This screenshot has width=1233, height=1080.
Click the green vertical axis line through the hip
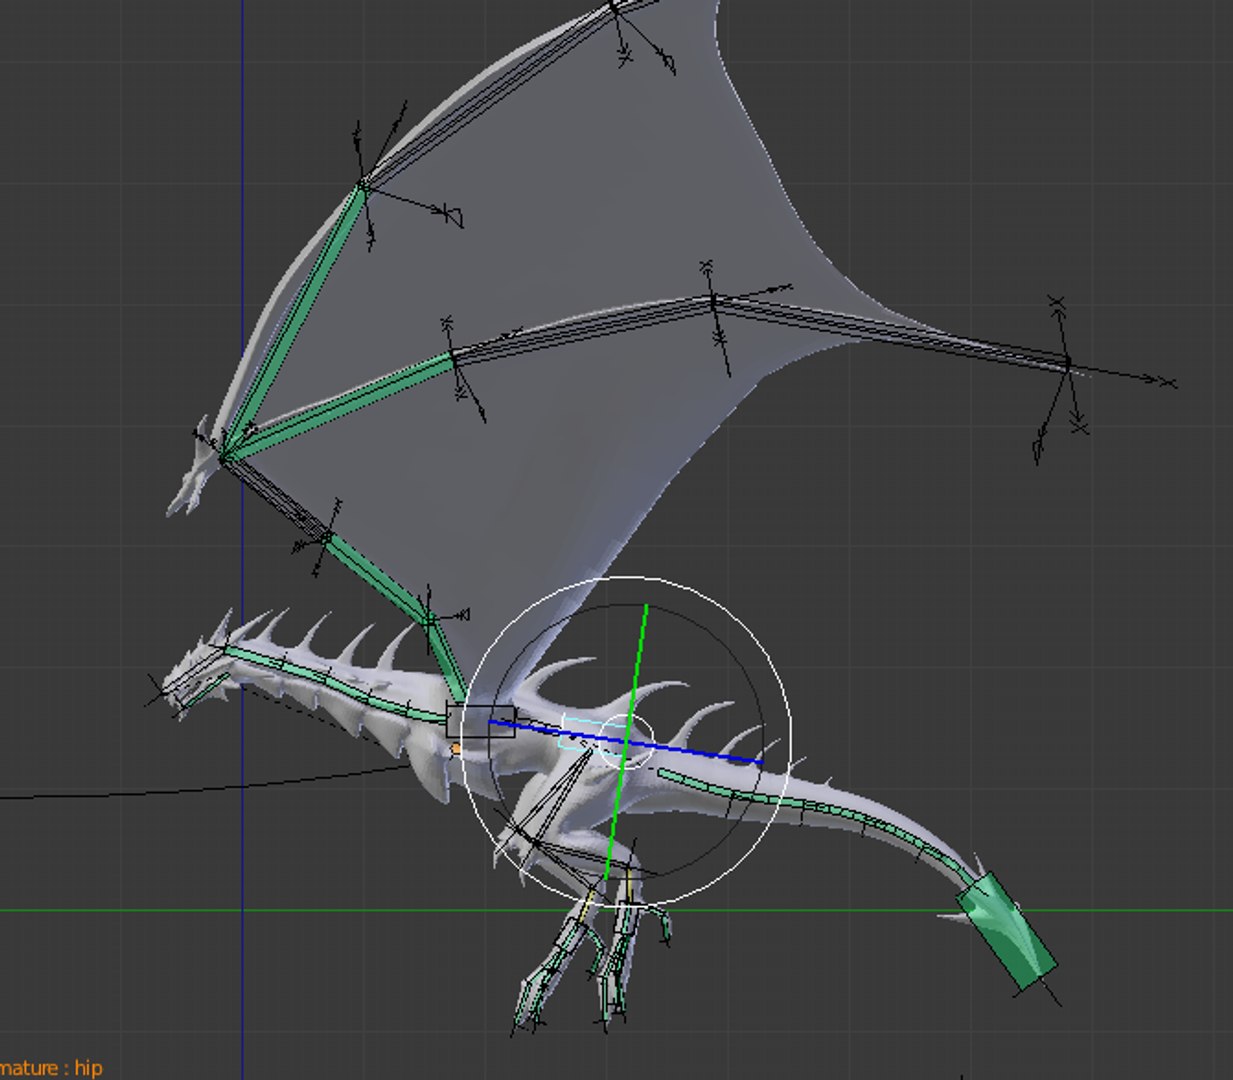click(626, 742)
